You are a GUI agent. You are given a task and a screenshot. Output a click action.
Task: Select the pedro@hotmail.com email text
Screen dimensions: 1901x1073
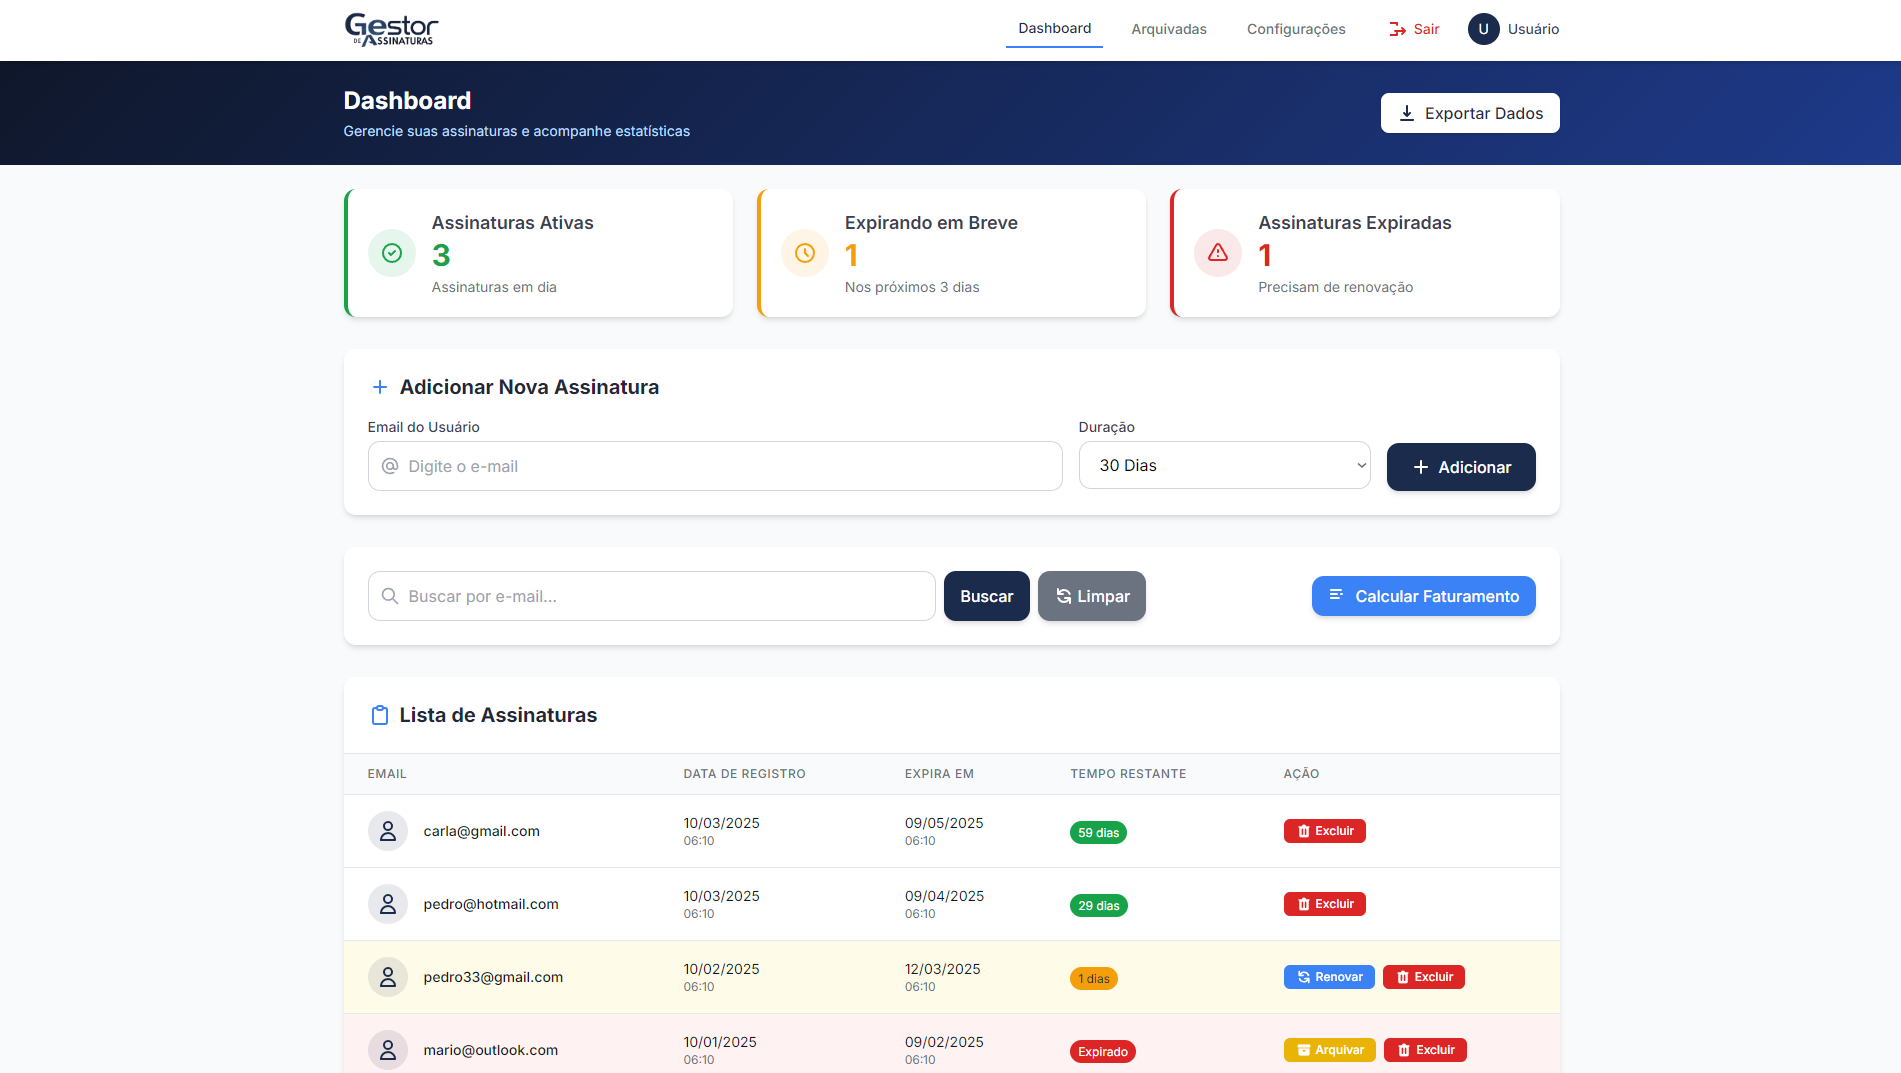tap(491, 904)
